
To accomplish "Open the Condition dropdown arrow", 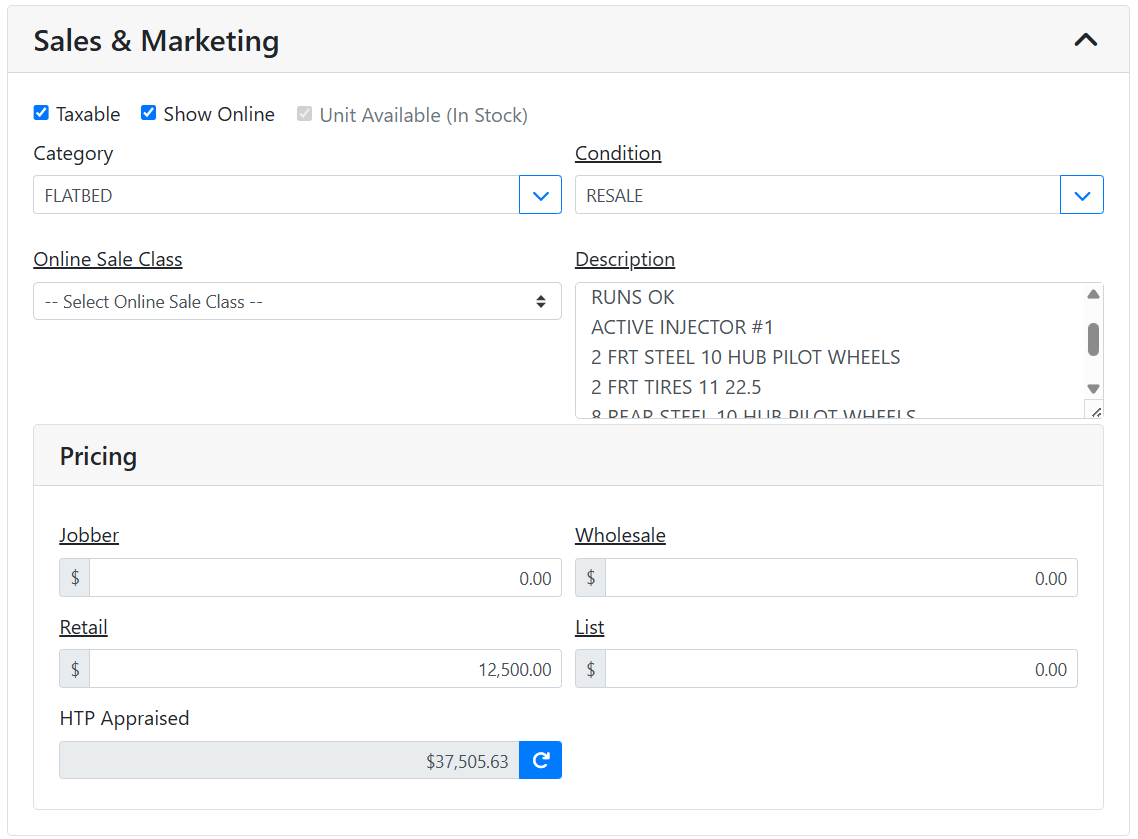I will (x=1081, y=195).
